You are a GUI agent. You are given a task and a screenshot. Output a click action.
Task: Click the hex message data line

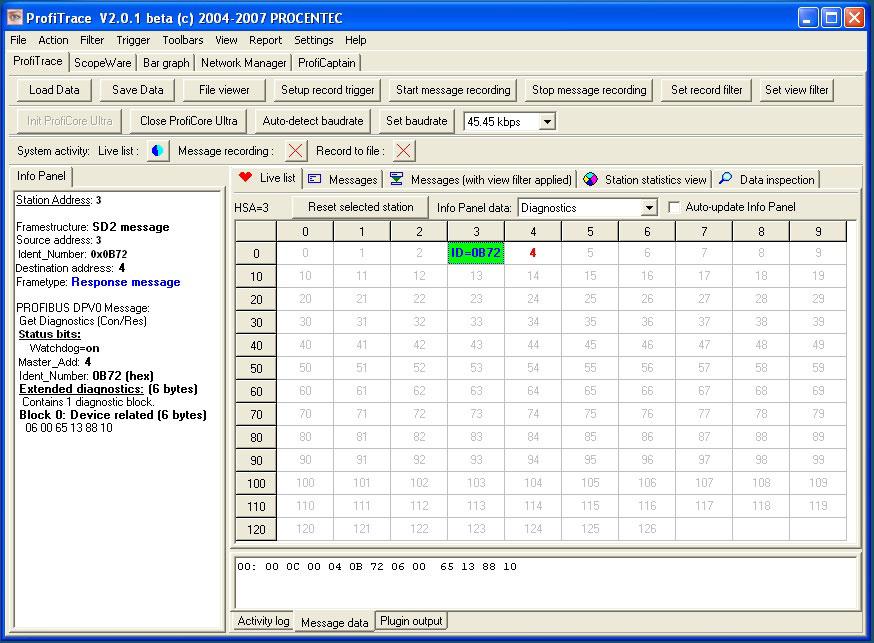point(377,567)
